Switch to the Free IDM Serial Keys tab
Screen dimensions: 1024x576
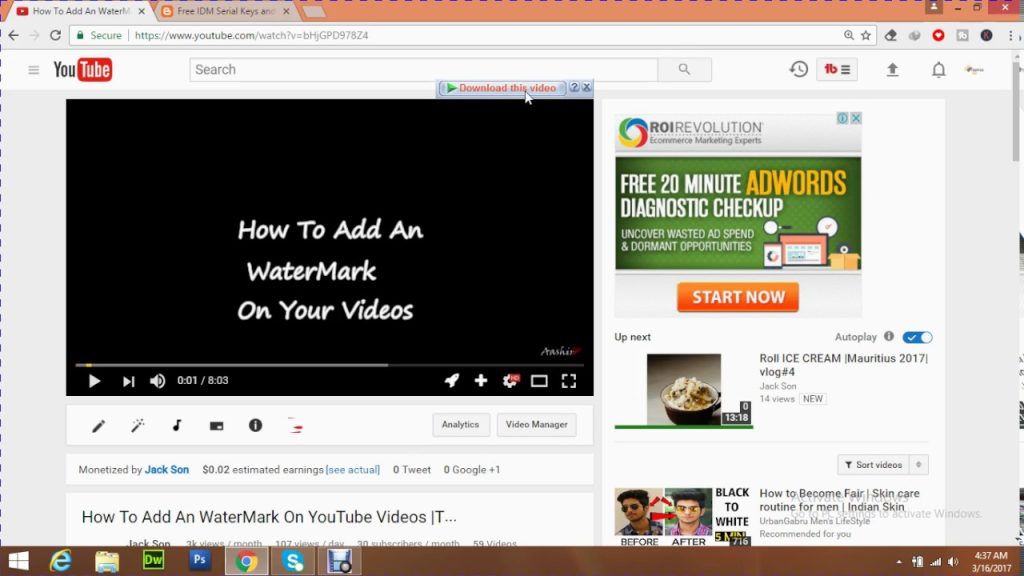tap(226, 11)
